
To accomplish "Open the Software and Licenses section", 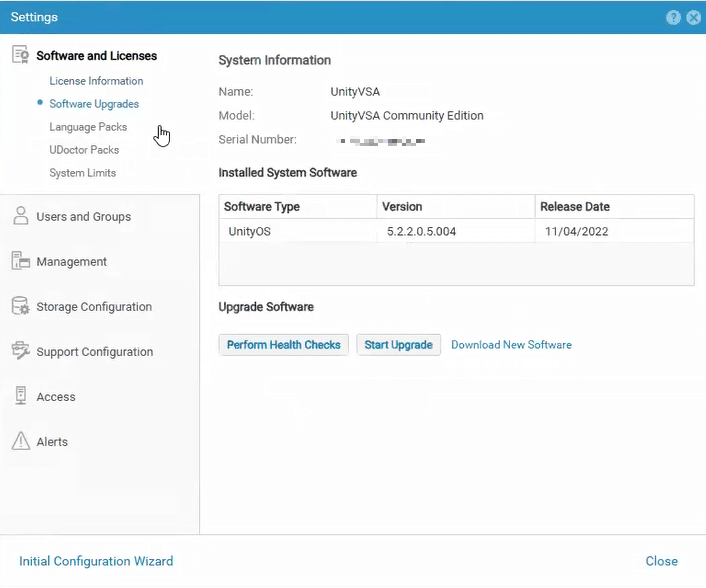I will click(96, 56).
